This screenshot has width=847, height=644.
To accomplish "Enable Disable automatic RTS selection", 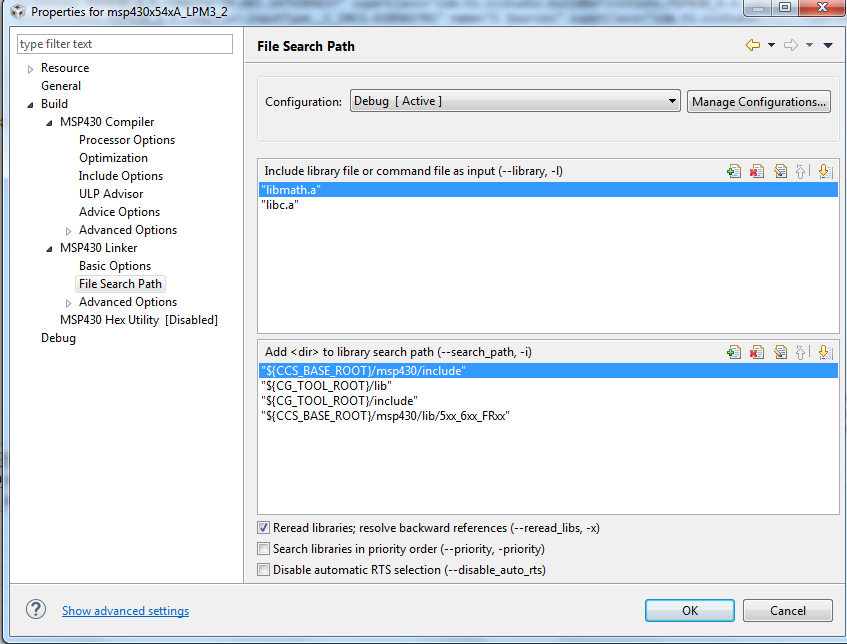I will pos(263,570).
